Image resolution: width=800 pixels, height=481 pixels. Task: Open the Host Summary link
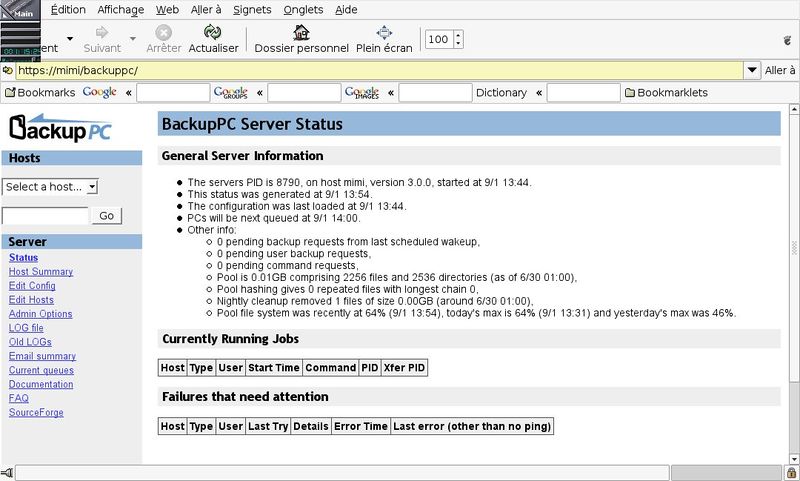(x=40, y=272)
